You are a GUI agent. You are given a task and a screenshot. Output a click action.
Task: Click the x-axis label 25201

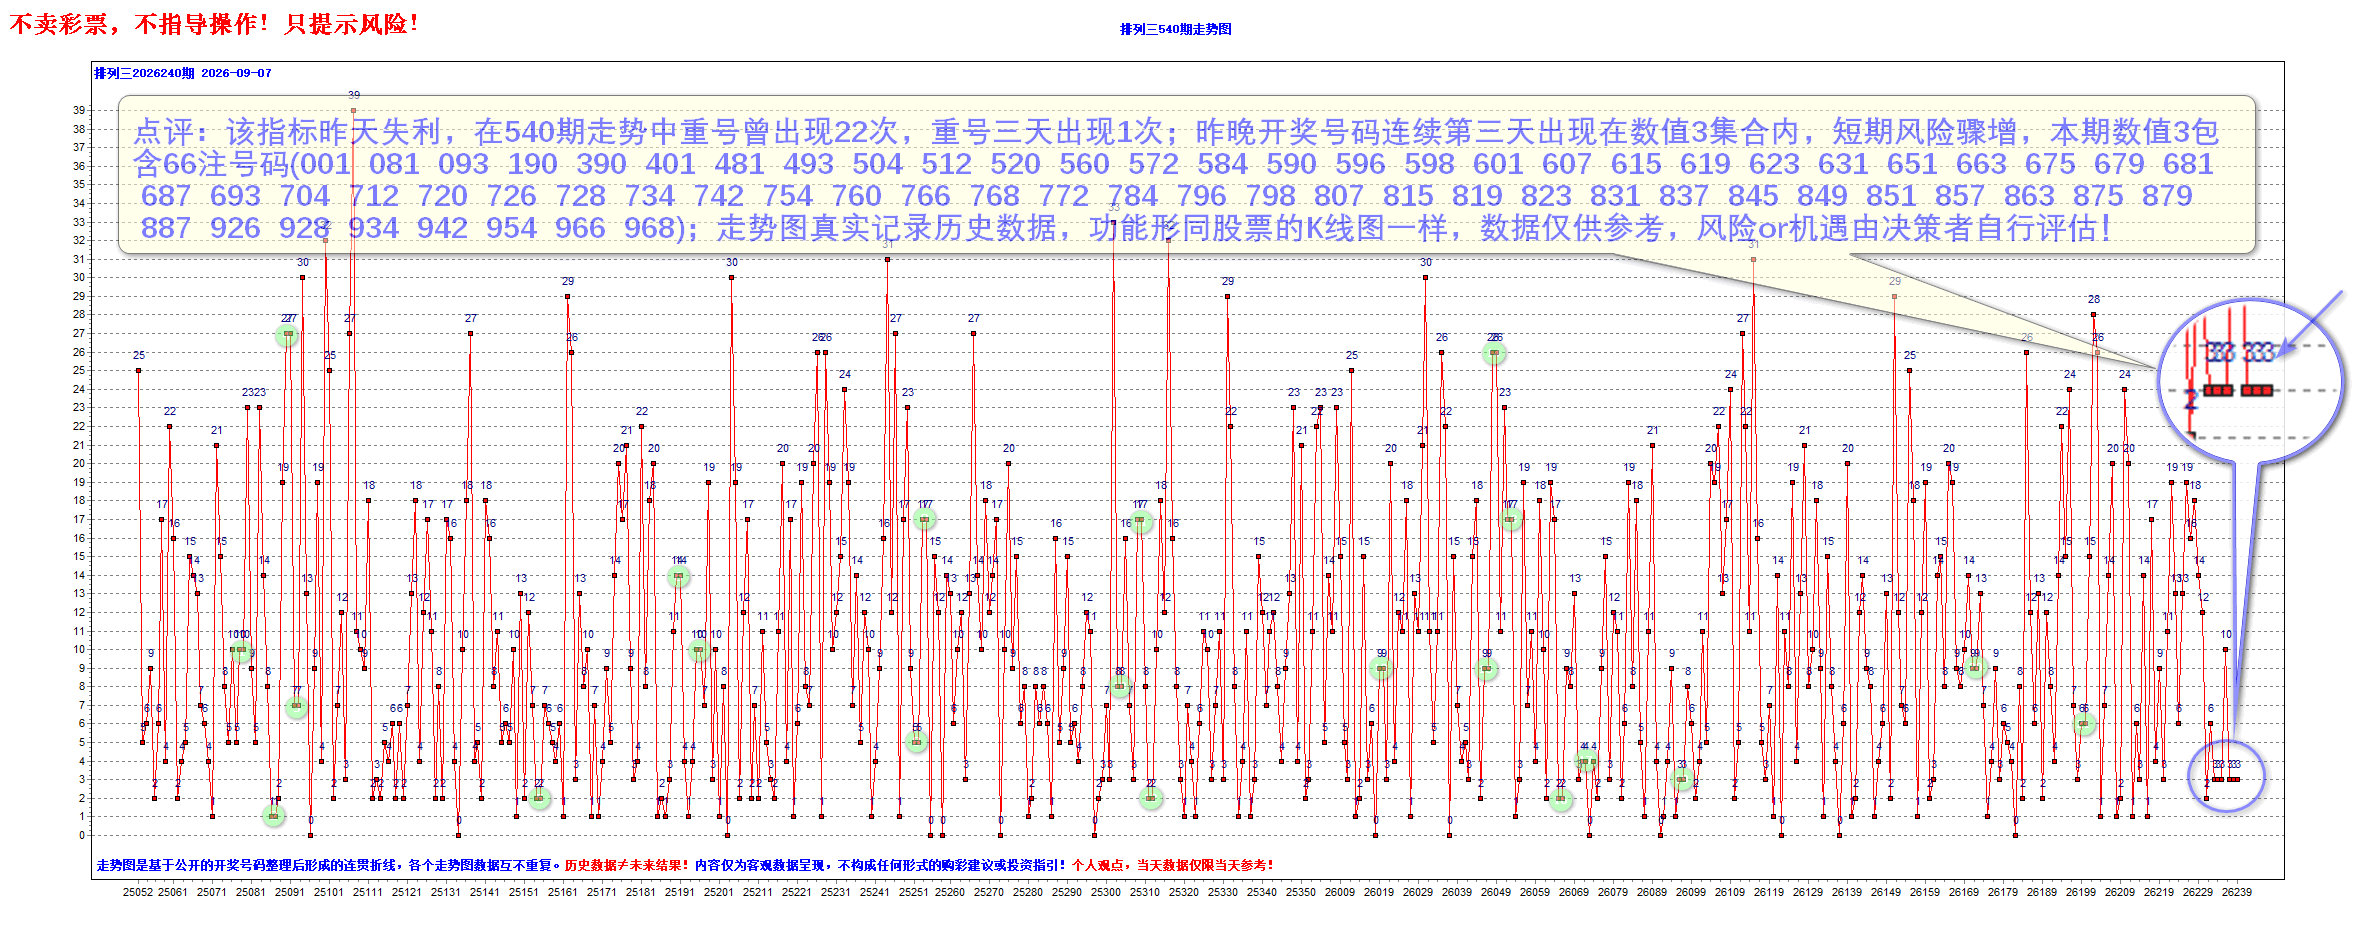718,892
